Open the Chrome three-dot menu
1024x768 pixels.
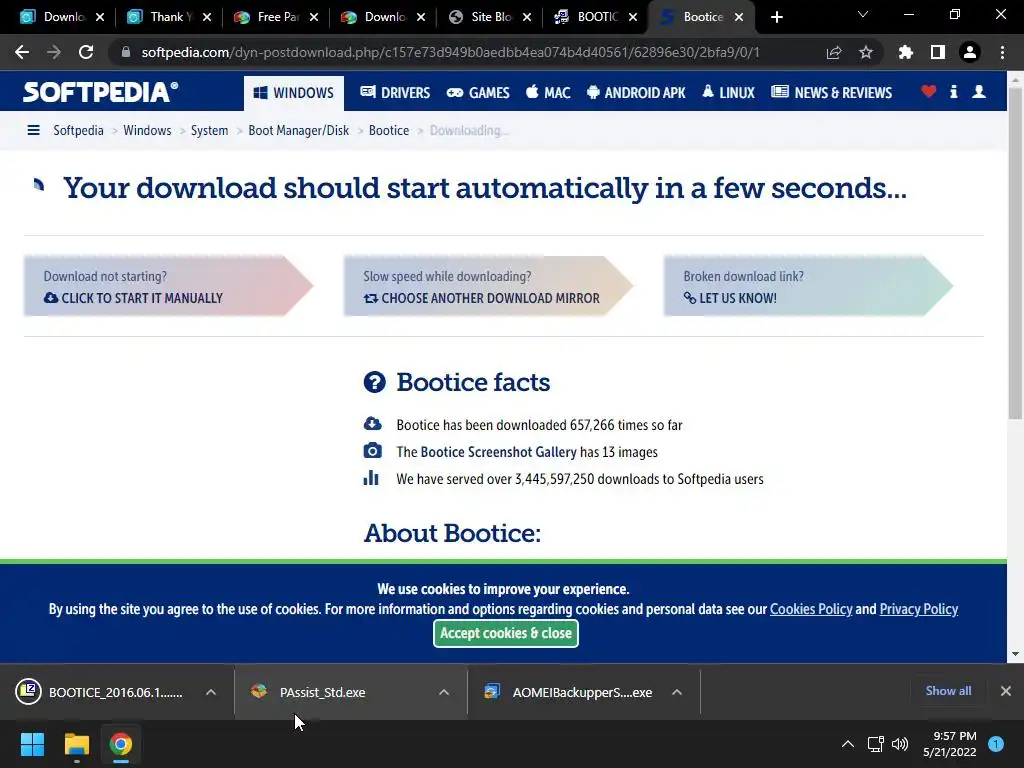(1002, 52)
